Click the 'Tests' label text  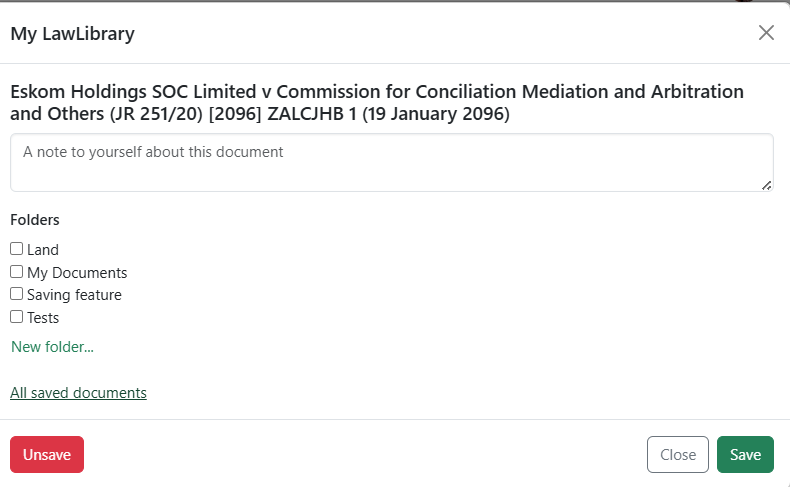coord(43,318)
